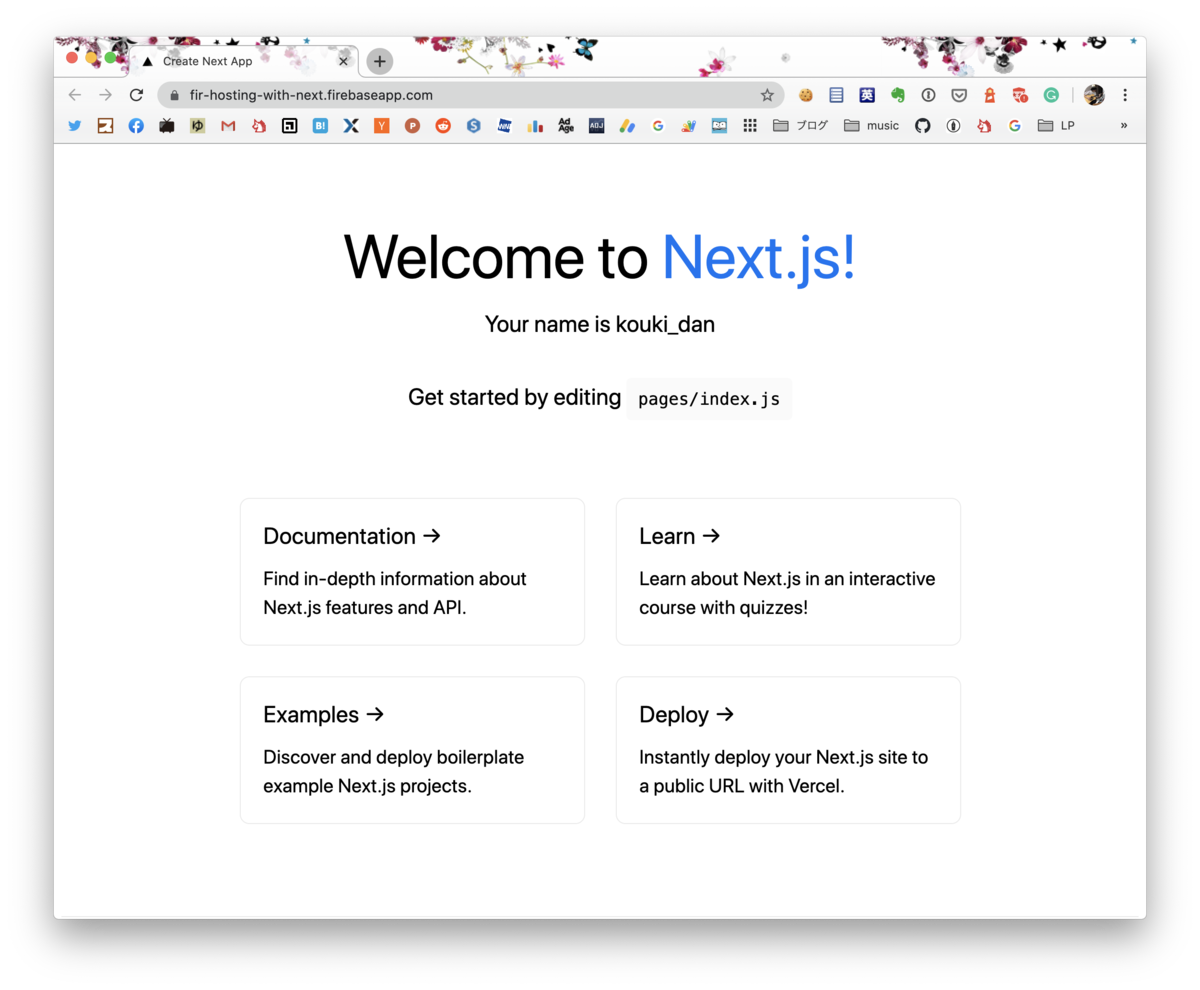This screenshot has height=990, width=1200.
Task: Close the Create Next App tab
Action: pyautogui.click(x=344, y=61)
